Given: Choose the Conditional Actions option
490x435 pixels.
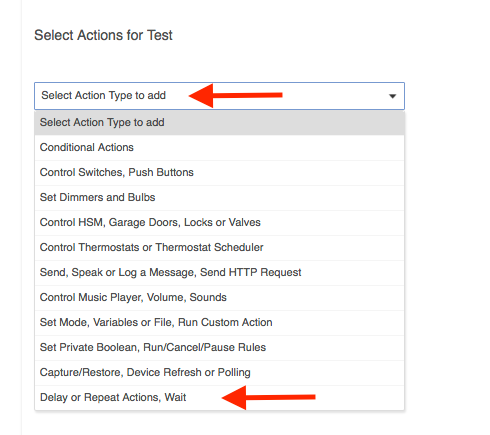Looking at the screenshot, I should 219,147.
